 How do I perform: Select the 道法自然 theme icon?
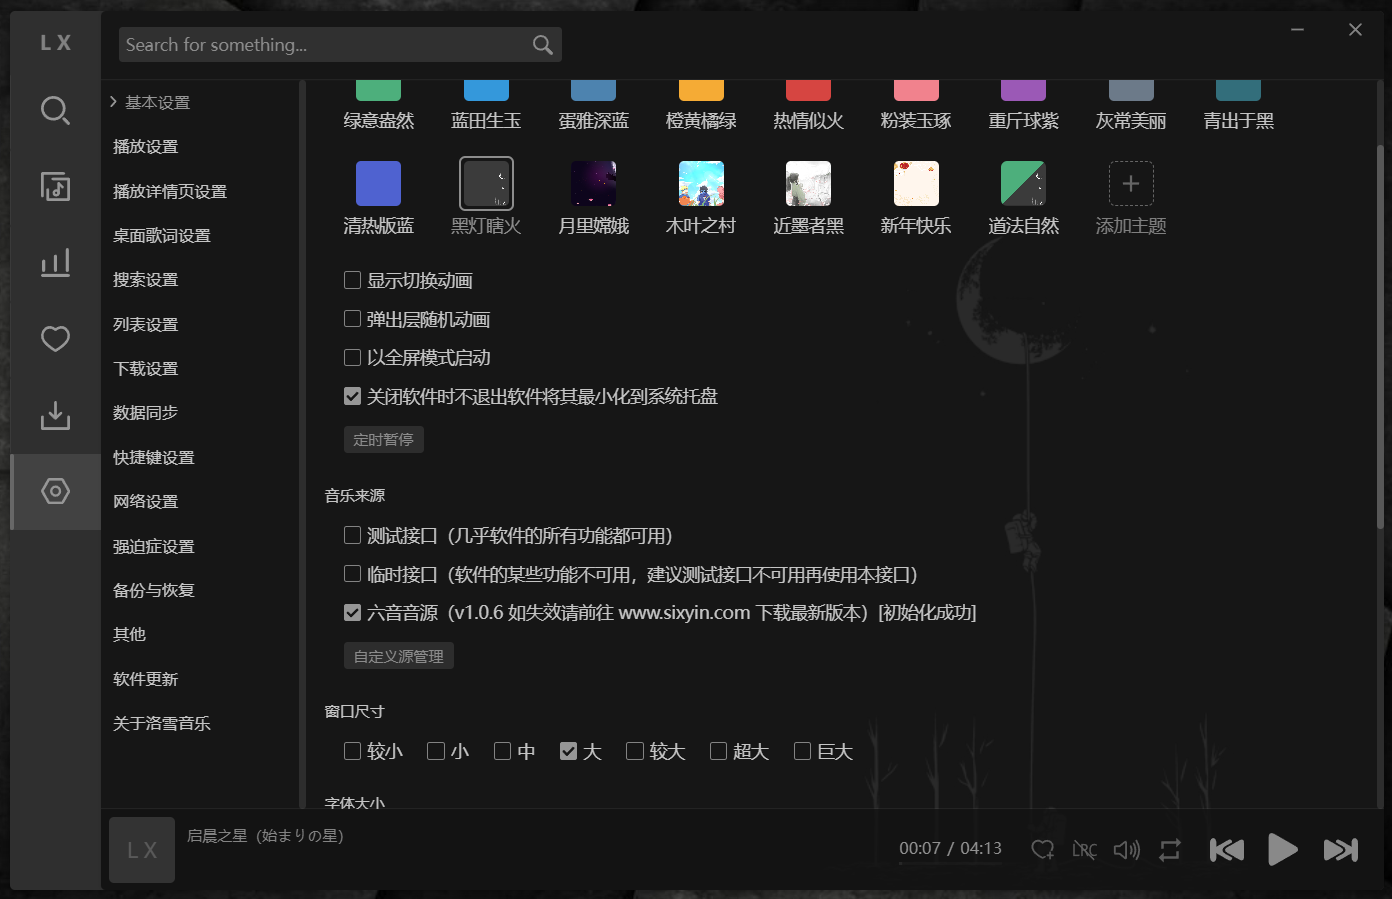[1023, 183]
